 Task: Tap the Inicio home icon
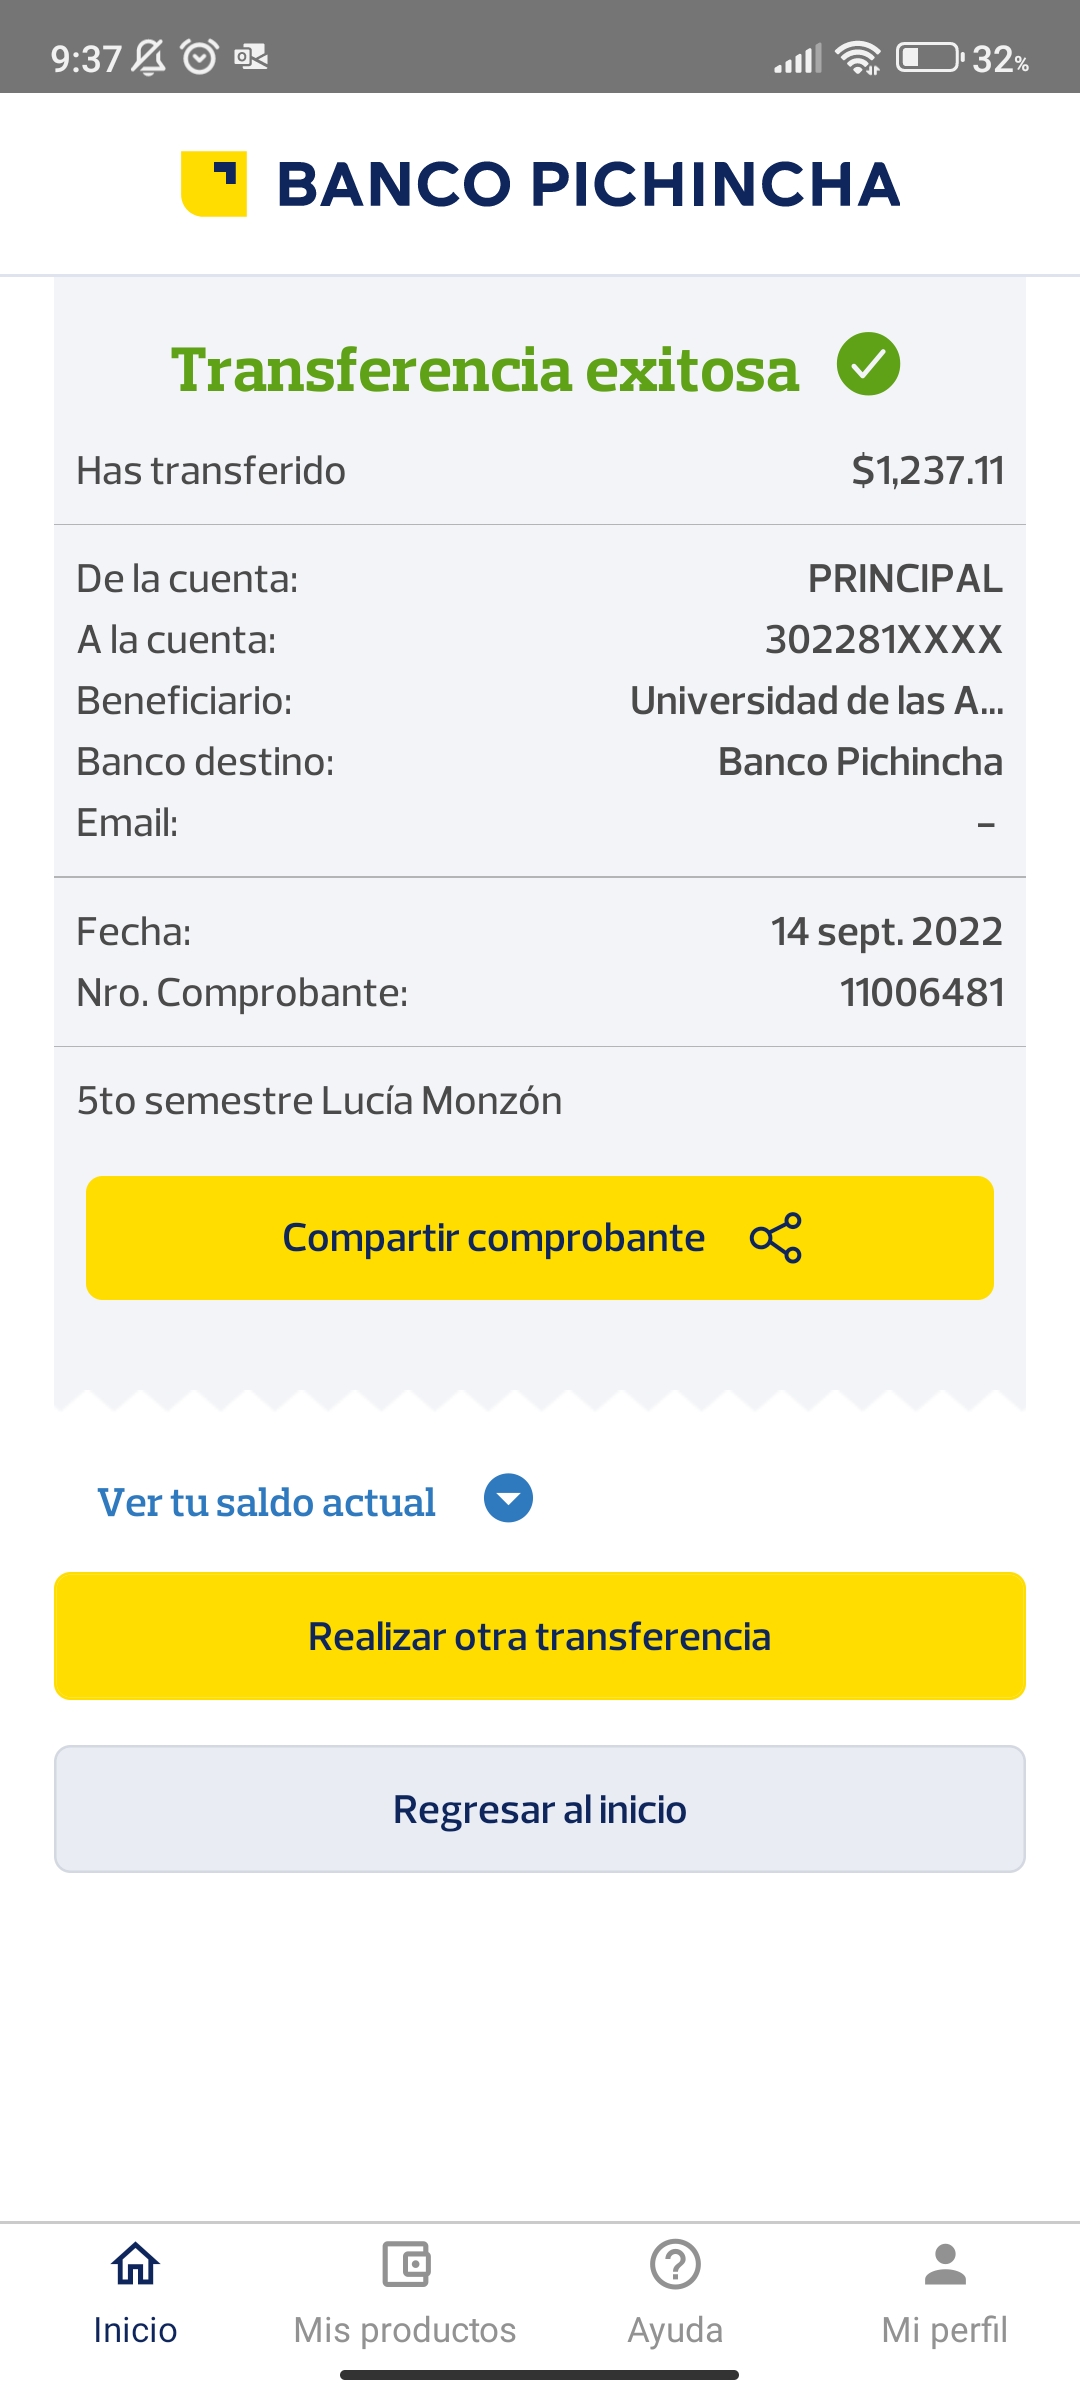pos(135,2264)
